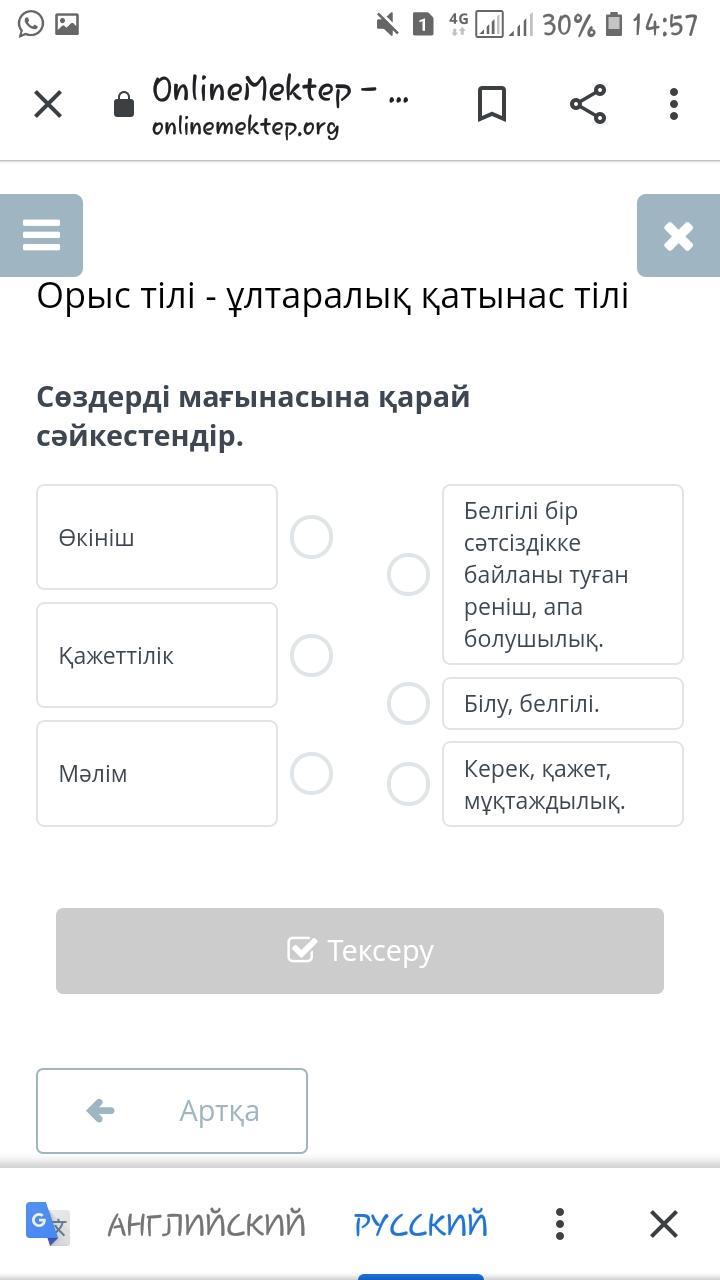Viewport: 720px width, 1280px height.
Task: Select the radio button next to Өкініш
Action: tap(311, 537)
